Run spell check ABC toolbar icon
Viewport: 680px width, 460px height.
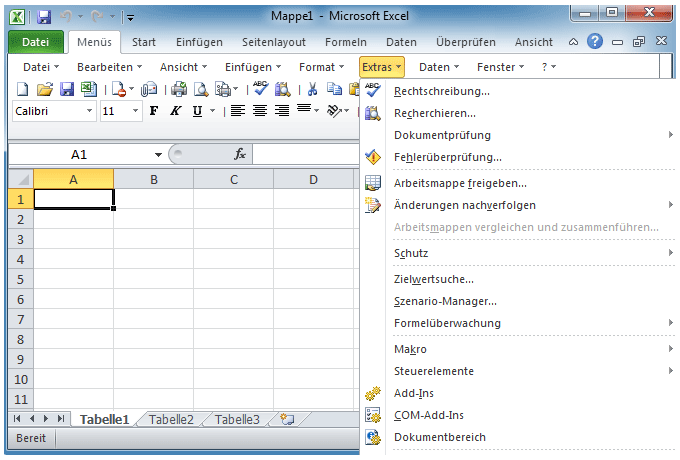261,88
